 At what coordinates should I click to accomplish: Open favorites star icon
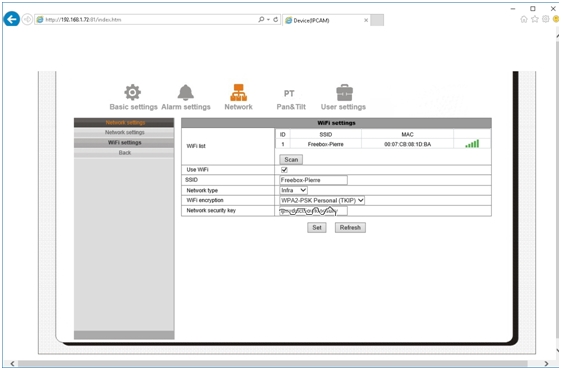click(x=535, y=19)
